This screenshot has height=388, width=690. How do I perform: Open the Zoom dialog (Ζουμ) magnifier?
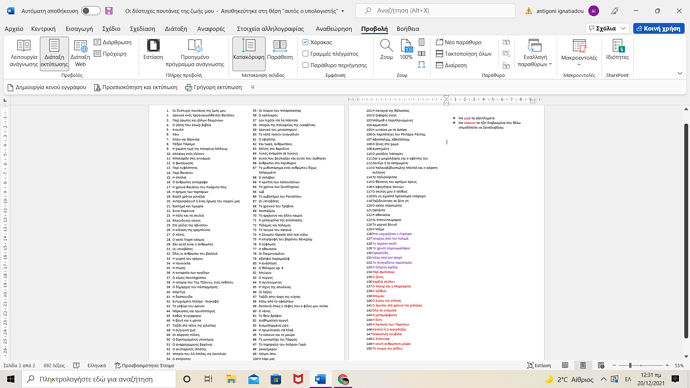[386, 49]
